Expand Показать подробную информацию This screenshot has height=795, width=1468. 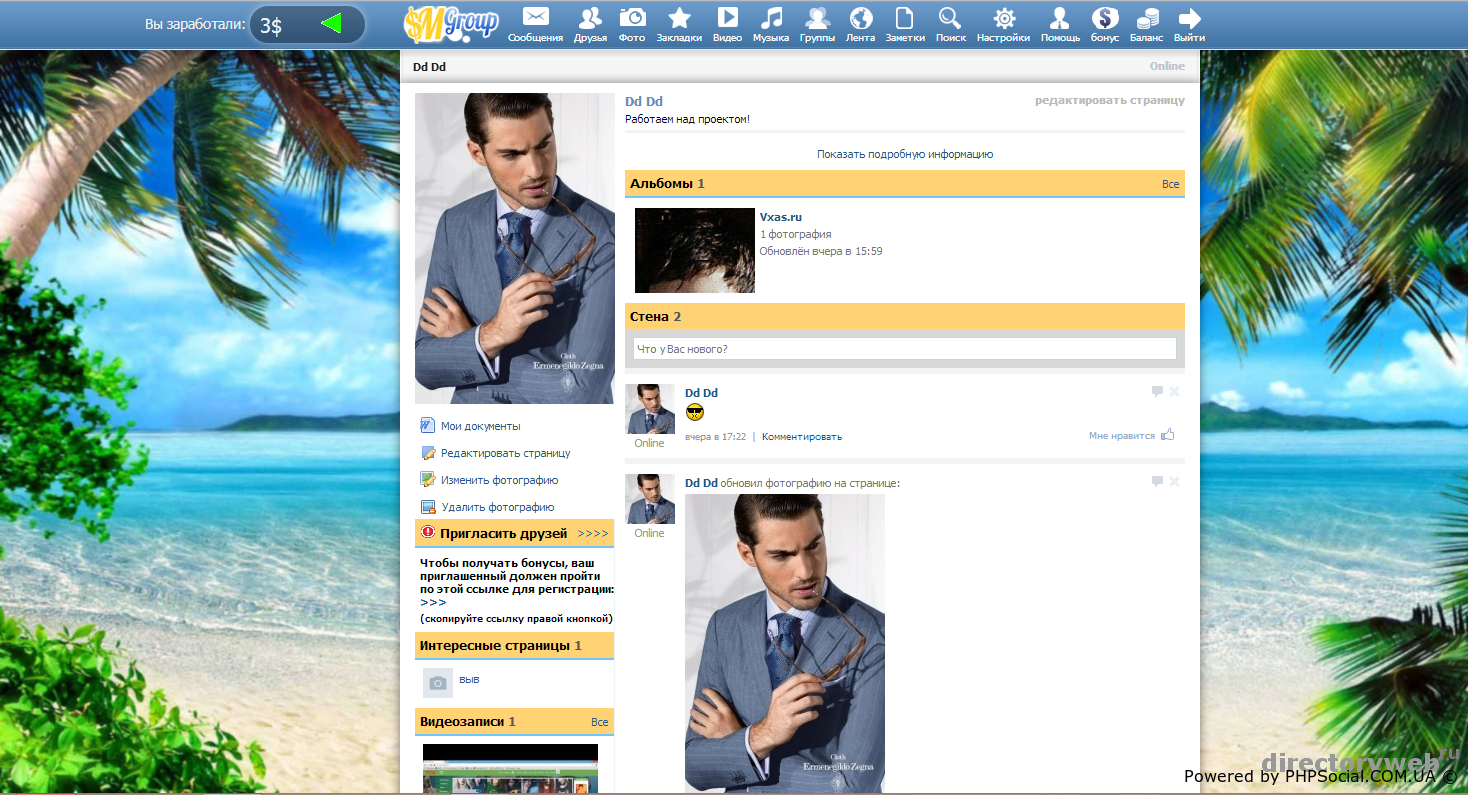904,154
